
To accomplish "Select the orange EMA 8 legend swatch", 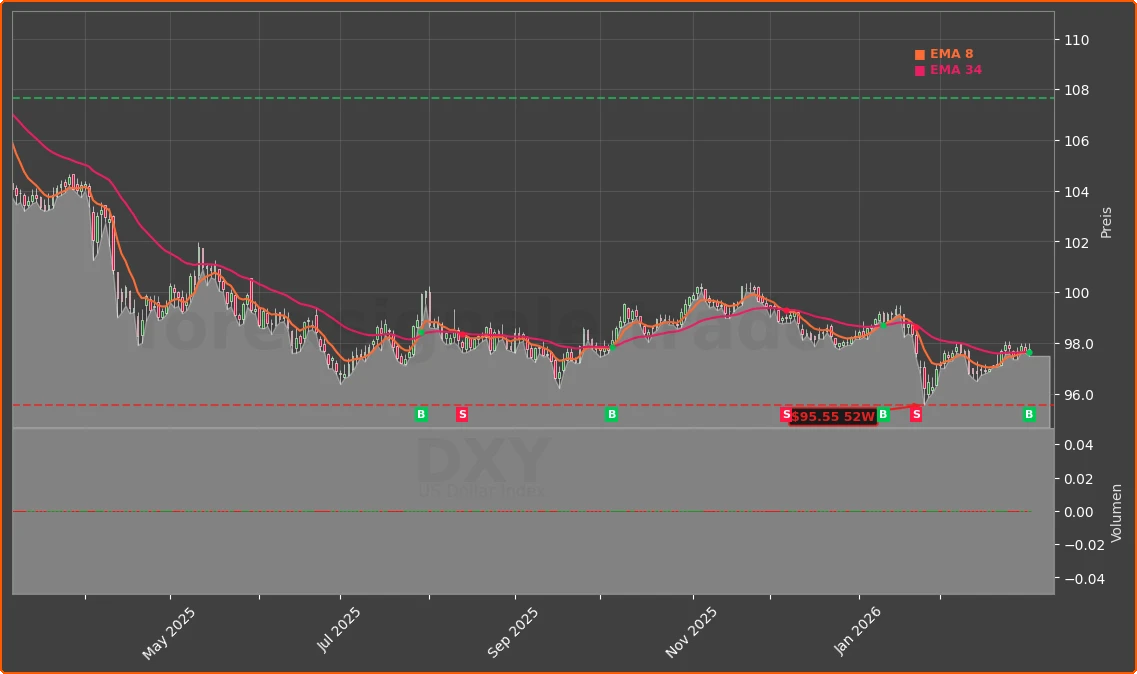I will 920,54.
